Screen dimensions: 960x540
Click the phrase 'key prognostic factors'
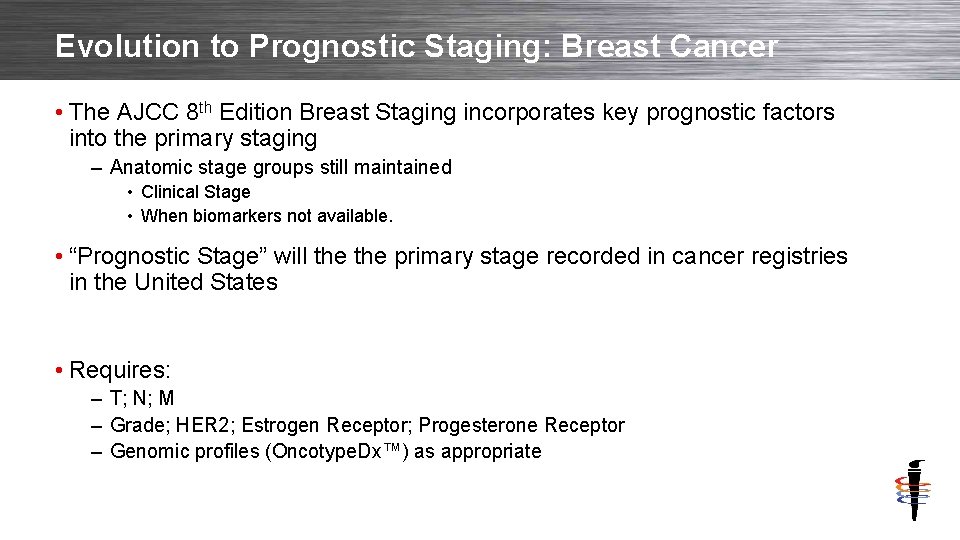click(x=717, y=113)
